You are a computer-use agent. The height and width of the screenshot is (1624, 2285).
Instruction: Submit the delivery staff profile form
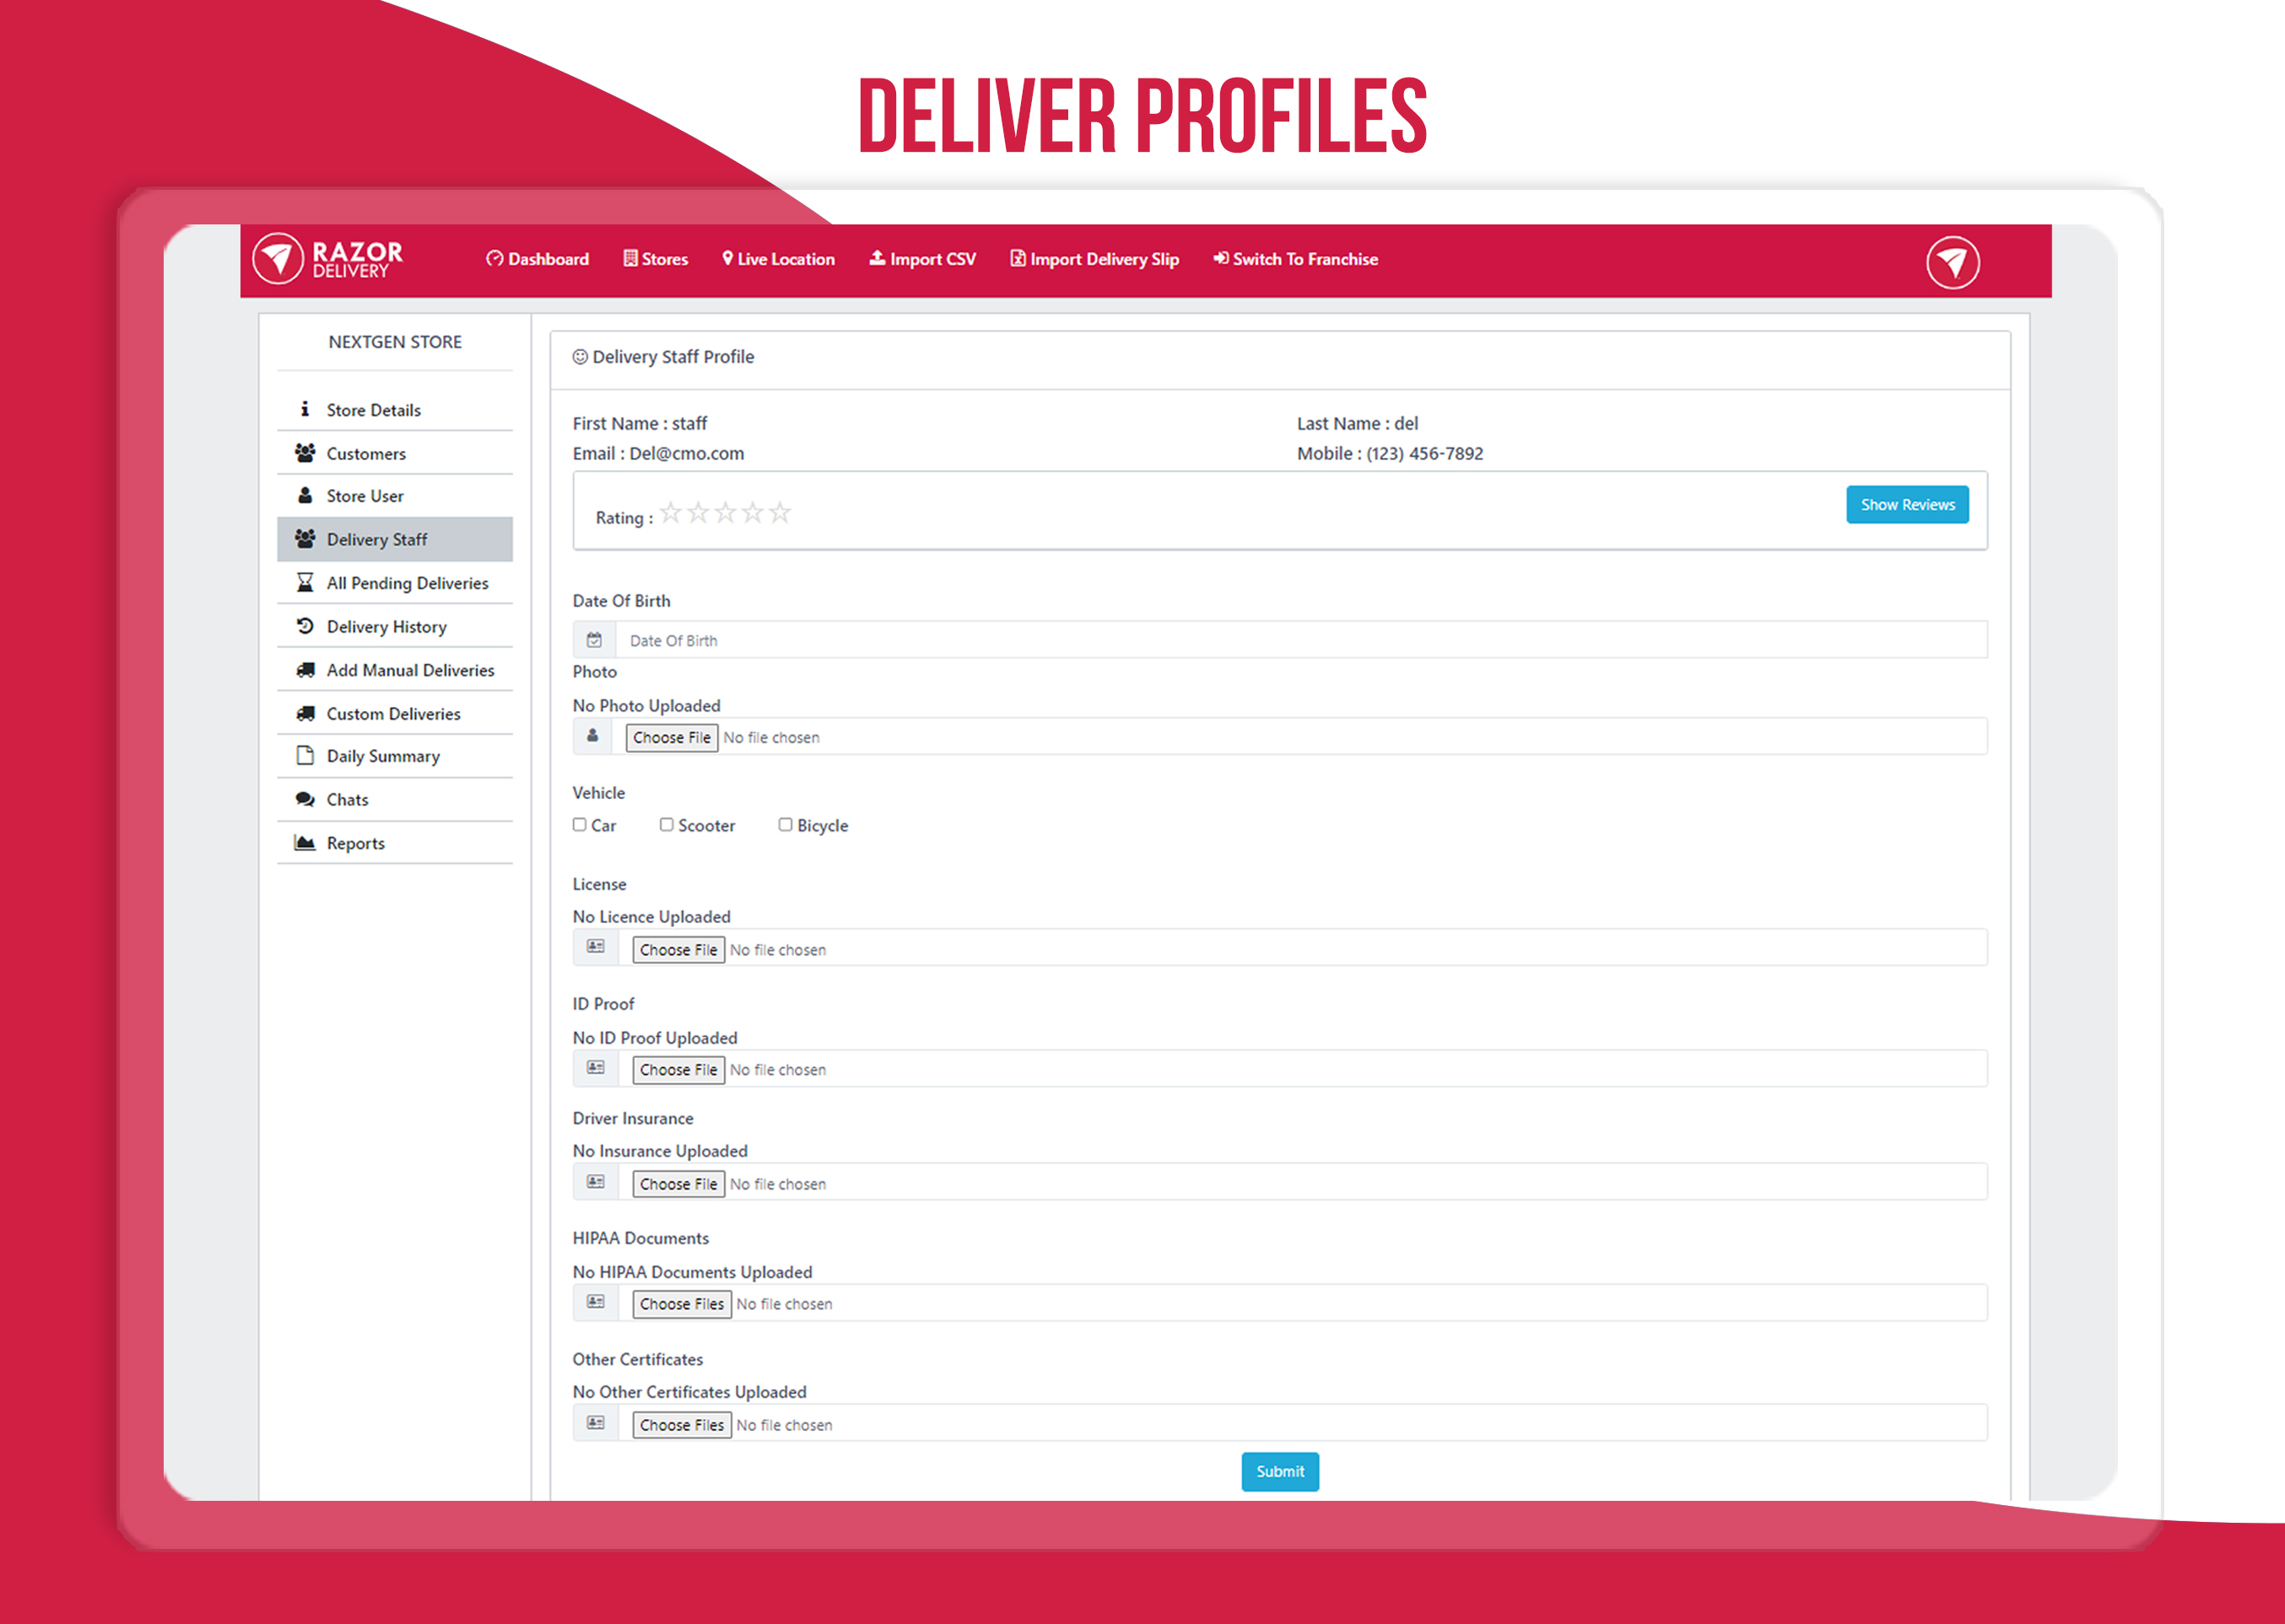[1279, 1471]
